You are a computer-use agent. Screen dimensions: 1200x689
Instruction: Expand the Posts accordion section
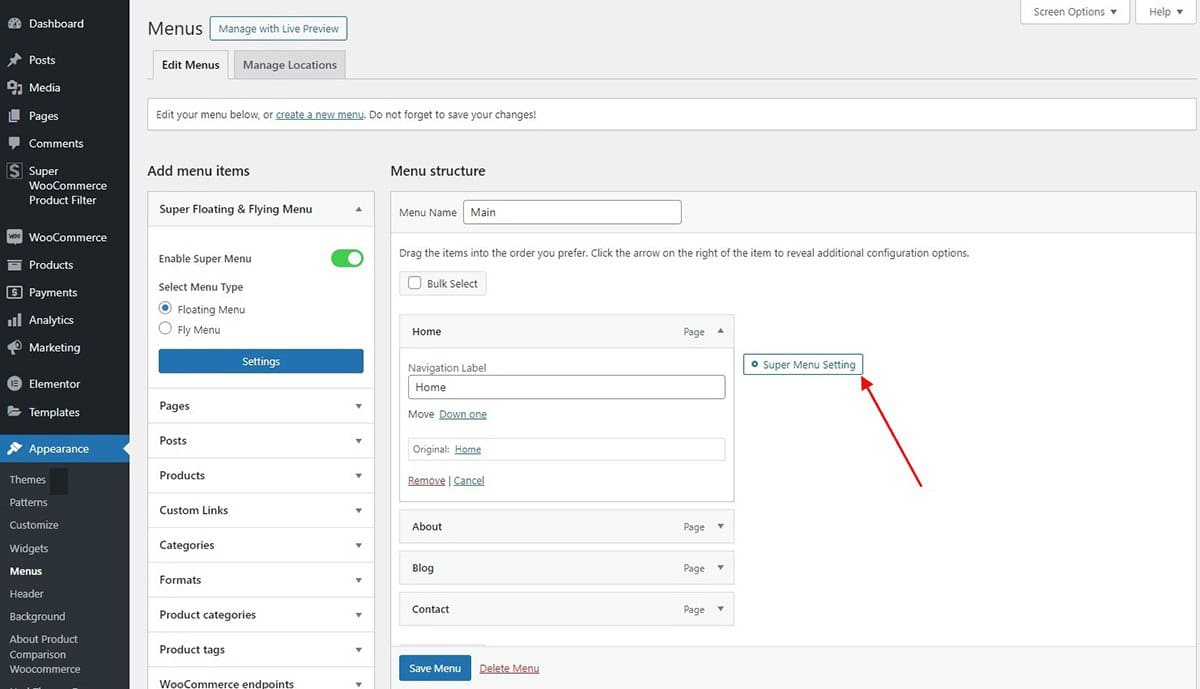[358, 441]
